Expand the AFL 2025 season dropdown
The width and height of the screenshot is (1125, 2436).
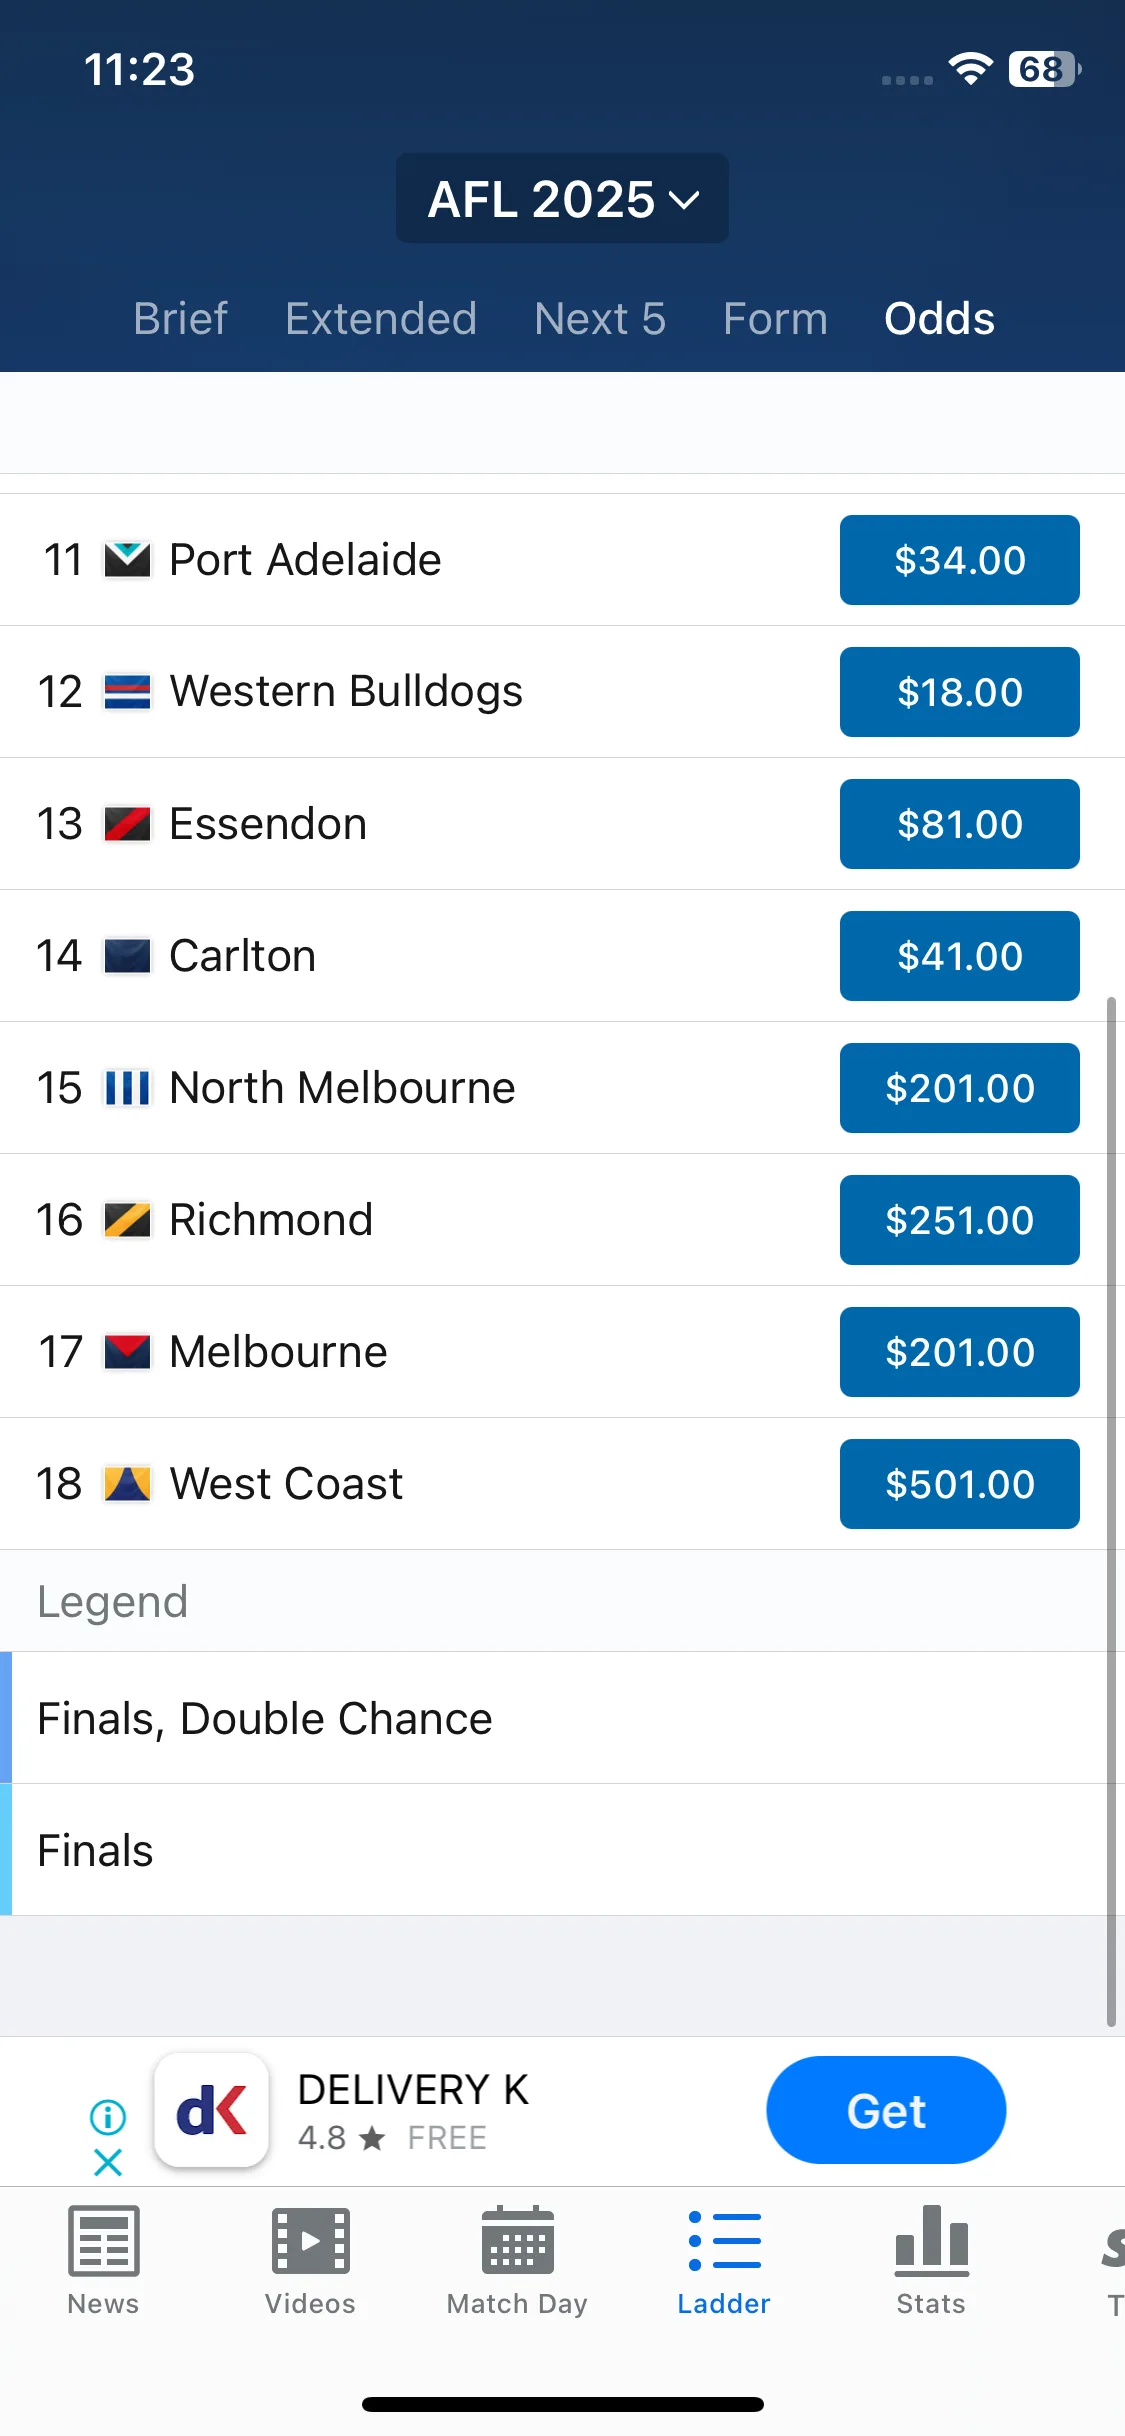[562, 198]
